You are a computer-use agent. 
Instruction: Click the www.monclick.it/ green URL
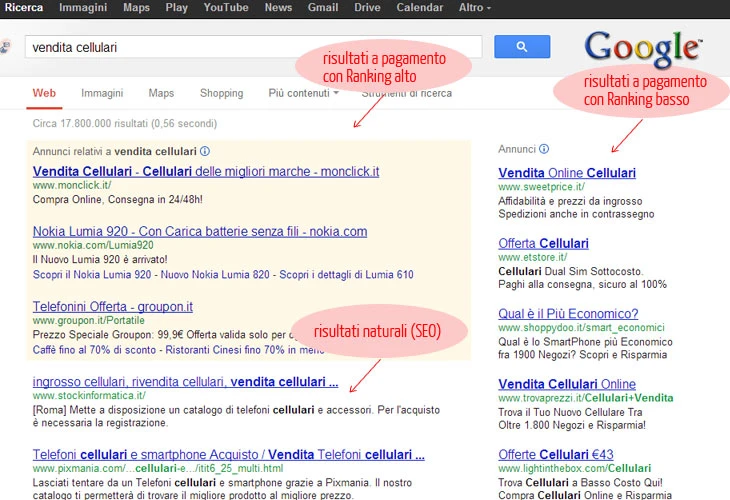[x=72, y=185]
